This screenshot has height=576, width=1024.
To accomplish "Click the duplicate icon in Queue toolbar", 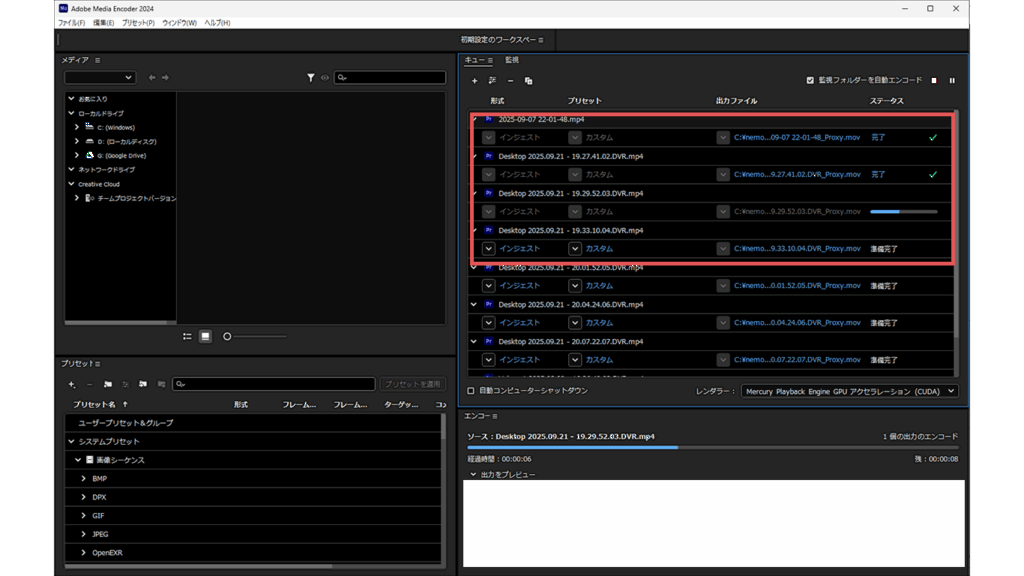I will [528, 81].
